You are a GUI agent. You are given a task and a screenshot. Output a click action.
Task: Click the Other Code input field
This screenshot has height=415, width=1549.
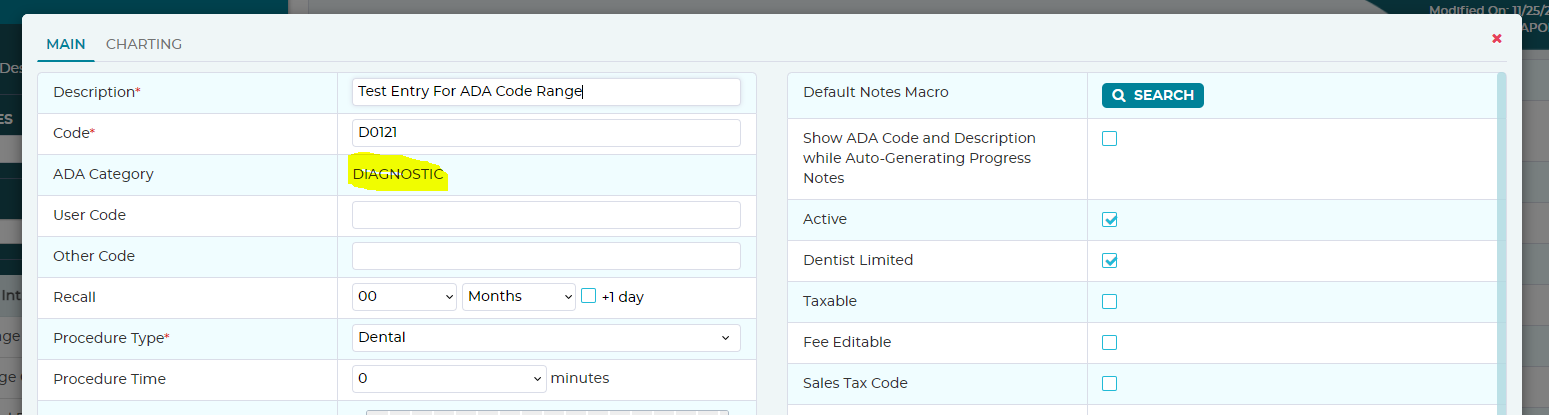[546, 256]
